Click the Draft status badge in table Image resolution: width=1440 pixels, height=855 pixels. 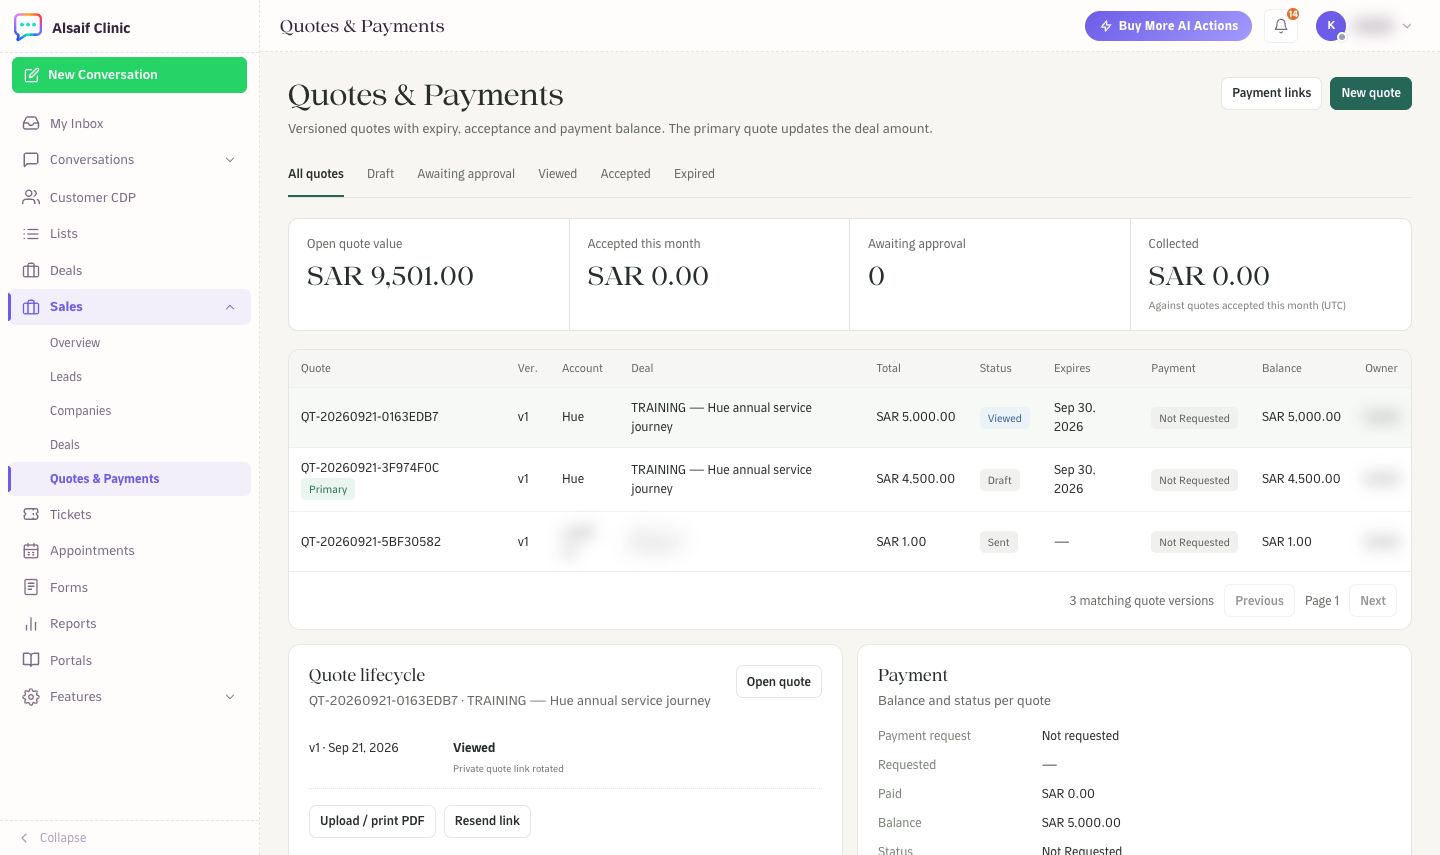pos(999,480)
